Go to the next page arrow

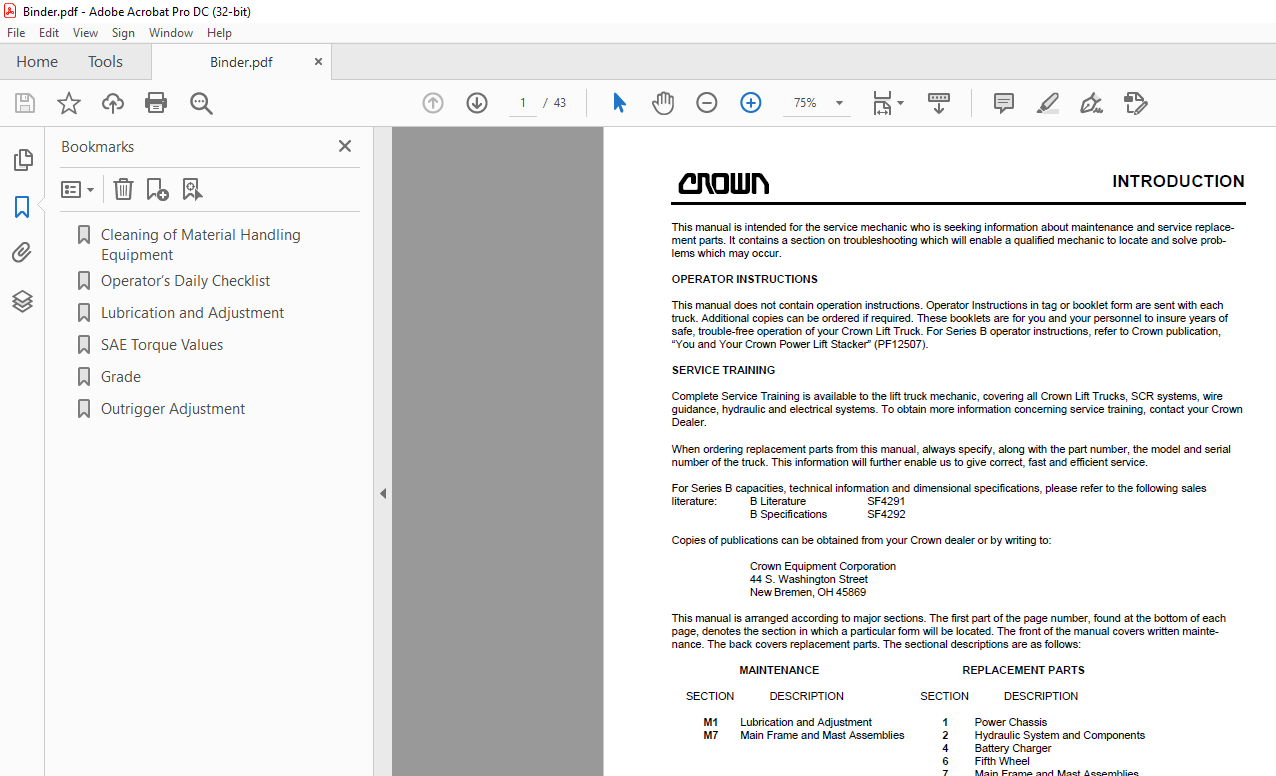point(477,103)
